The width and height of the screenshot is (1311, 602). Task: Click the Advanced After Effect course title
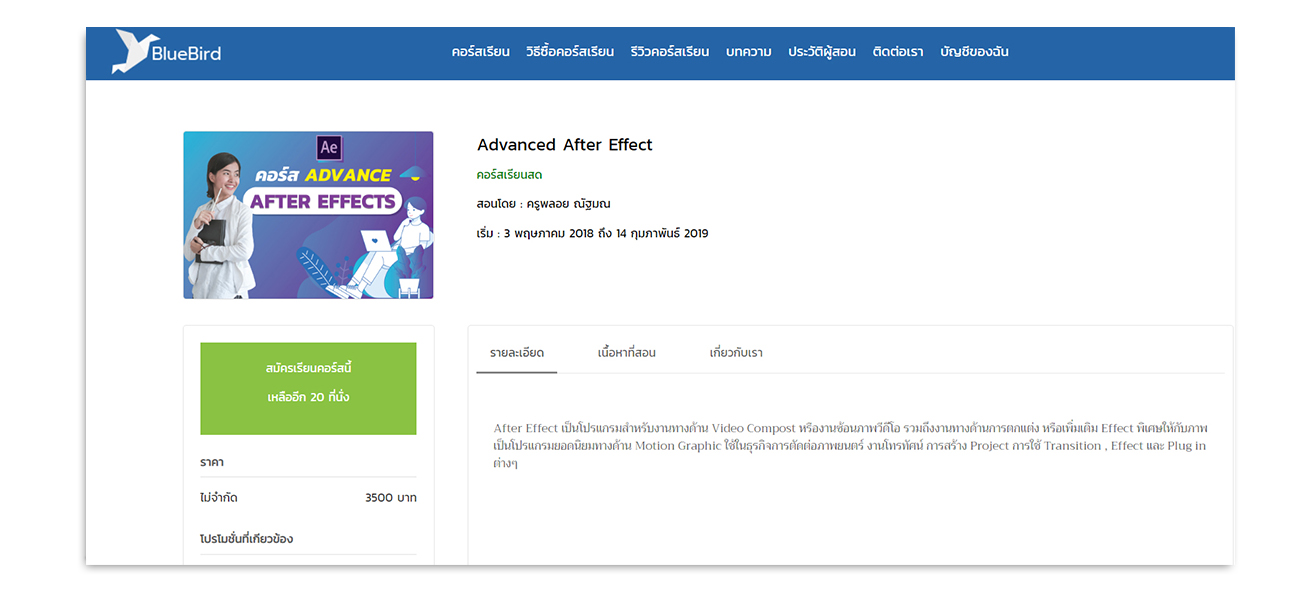point(565,145)
